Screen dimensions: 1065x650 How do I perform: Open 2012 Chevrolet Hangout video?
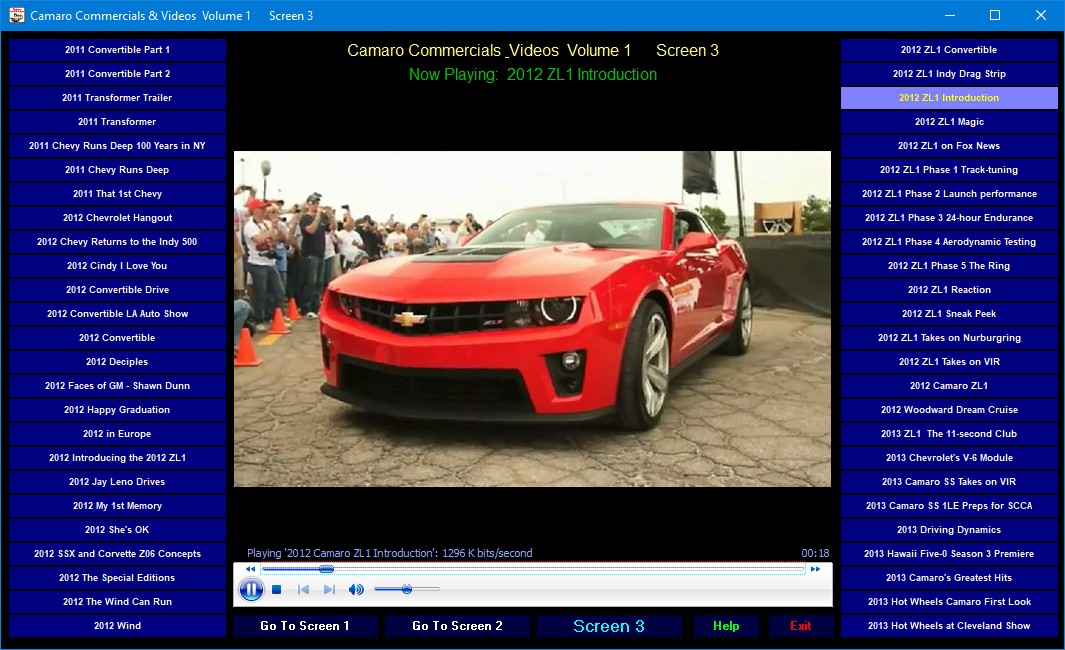[x=118, y=217]
